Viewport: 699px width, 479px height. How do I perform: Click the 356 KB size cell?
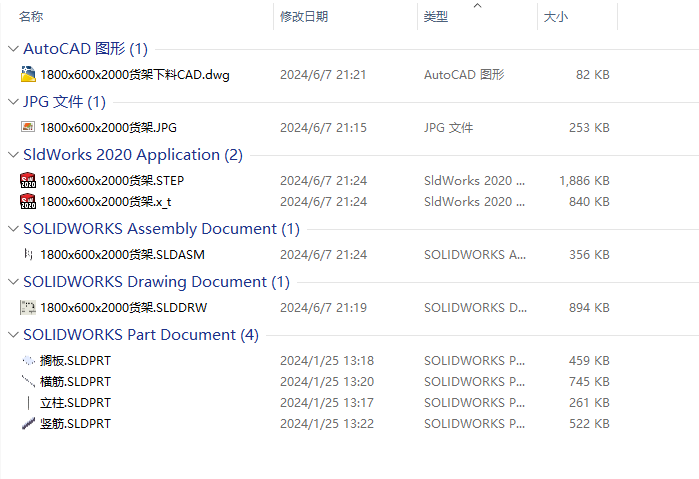589,255
